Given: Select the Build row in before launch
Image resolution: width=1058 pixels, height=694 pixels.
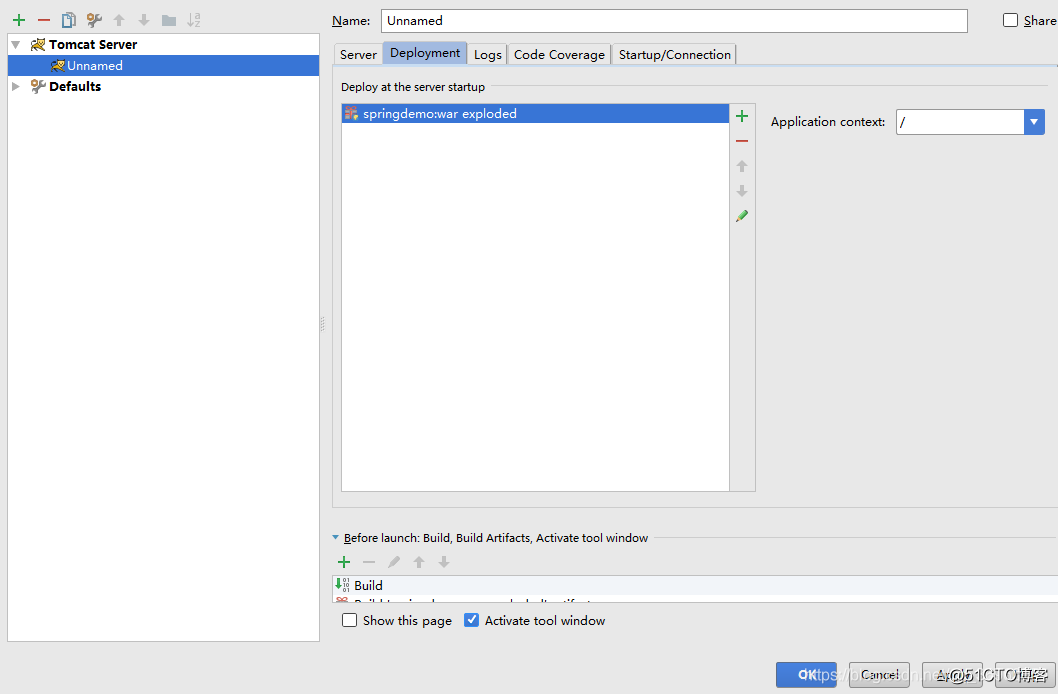Looking at the screenshot, I should click(695, 585).
